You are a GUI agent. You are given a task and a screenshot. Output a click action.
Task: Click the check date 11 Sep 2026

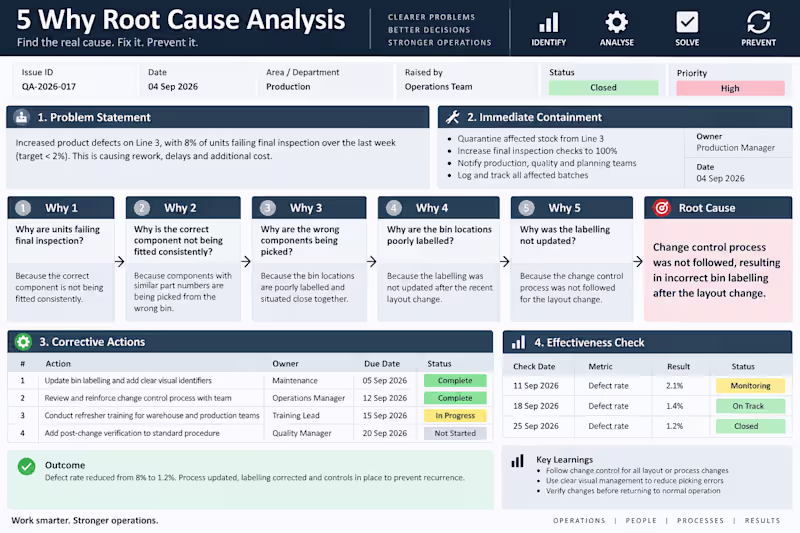tap(536, 386)
